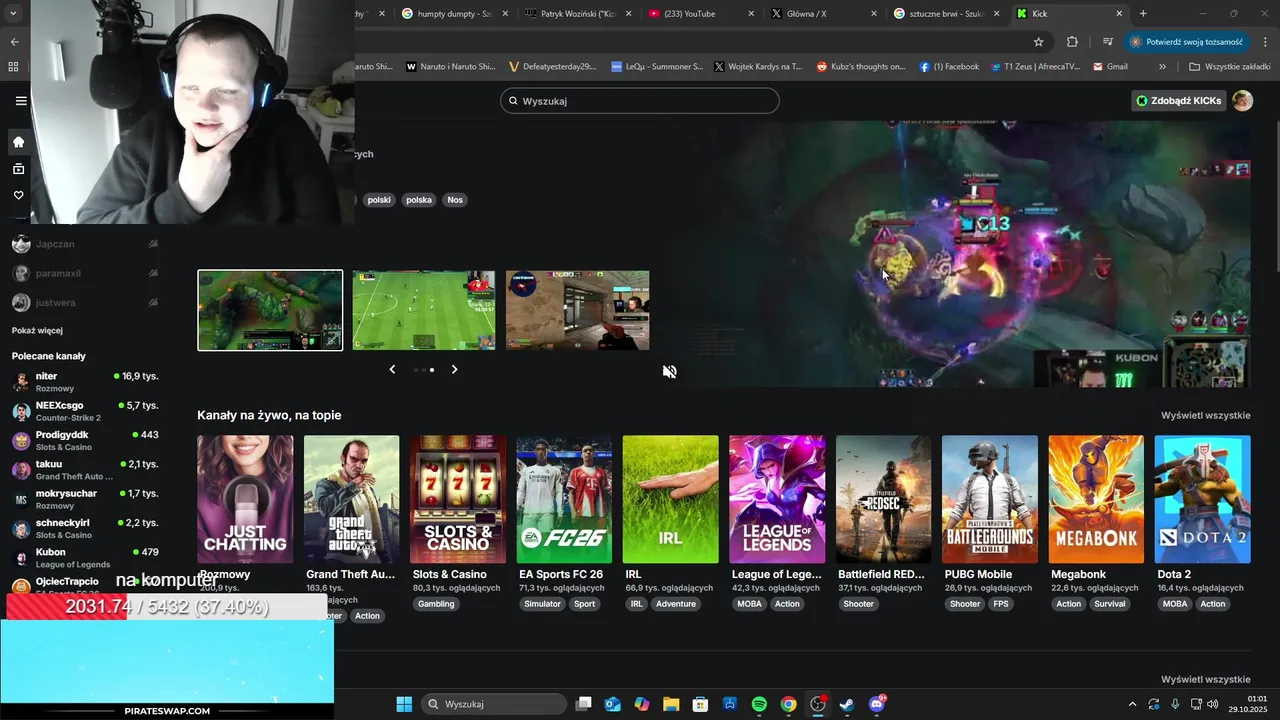Open the microphone tray icon
1280x720 pixels.
click(x=1175, y=704)
